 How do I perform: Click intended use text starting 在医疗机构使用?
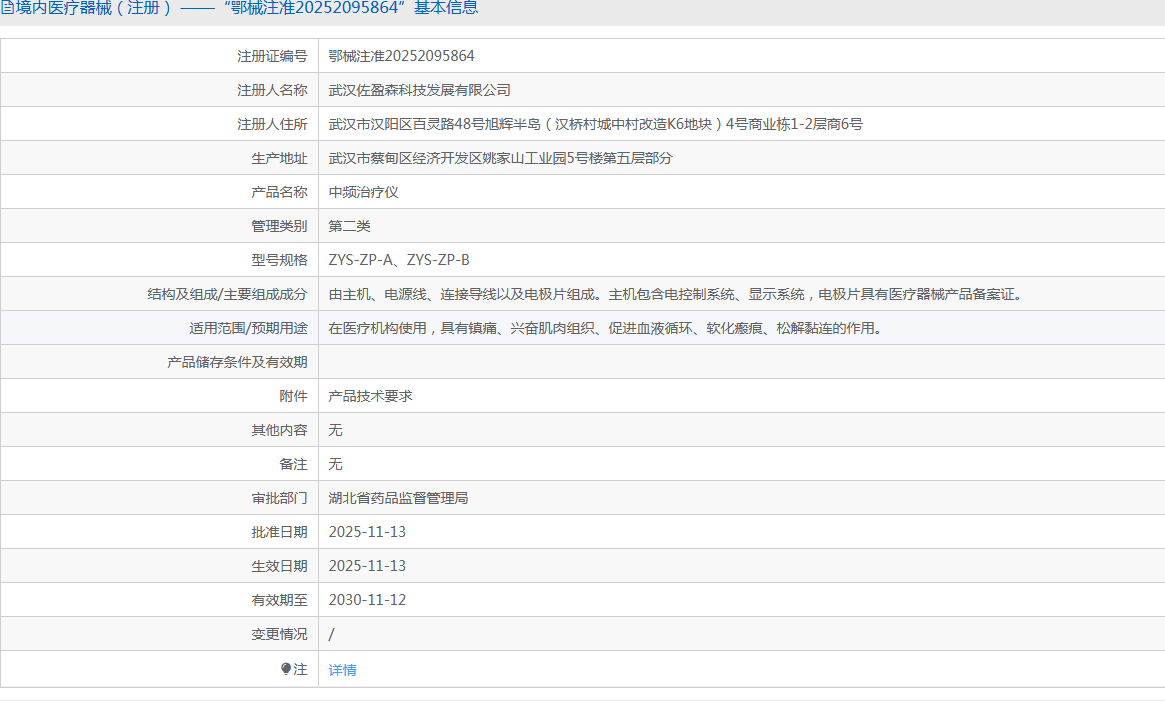tap(608, 328)
